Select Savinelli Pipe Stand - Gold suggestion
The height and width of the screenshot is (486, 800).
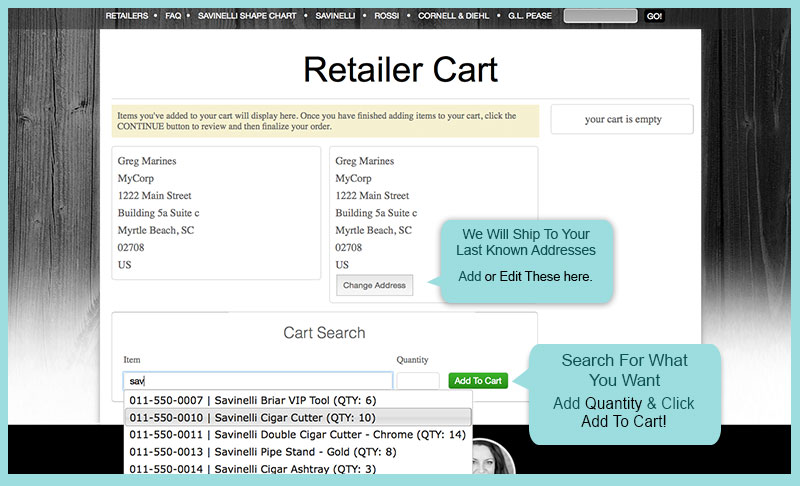click(x=298, y=452)
